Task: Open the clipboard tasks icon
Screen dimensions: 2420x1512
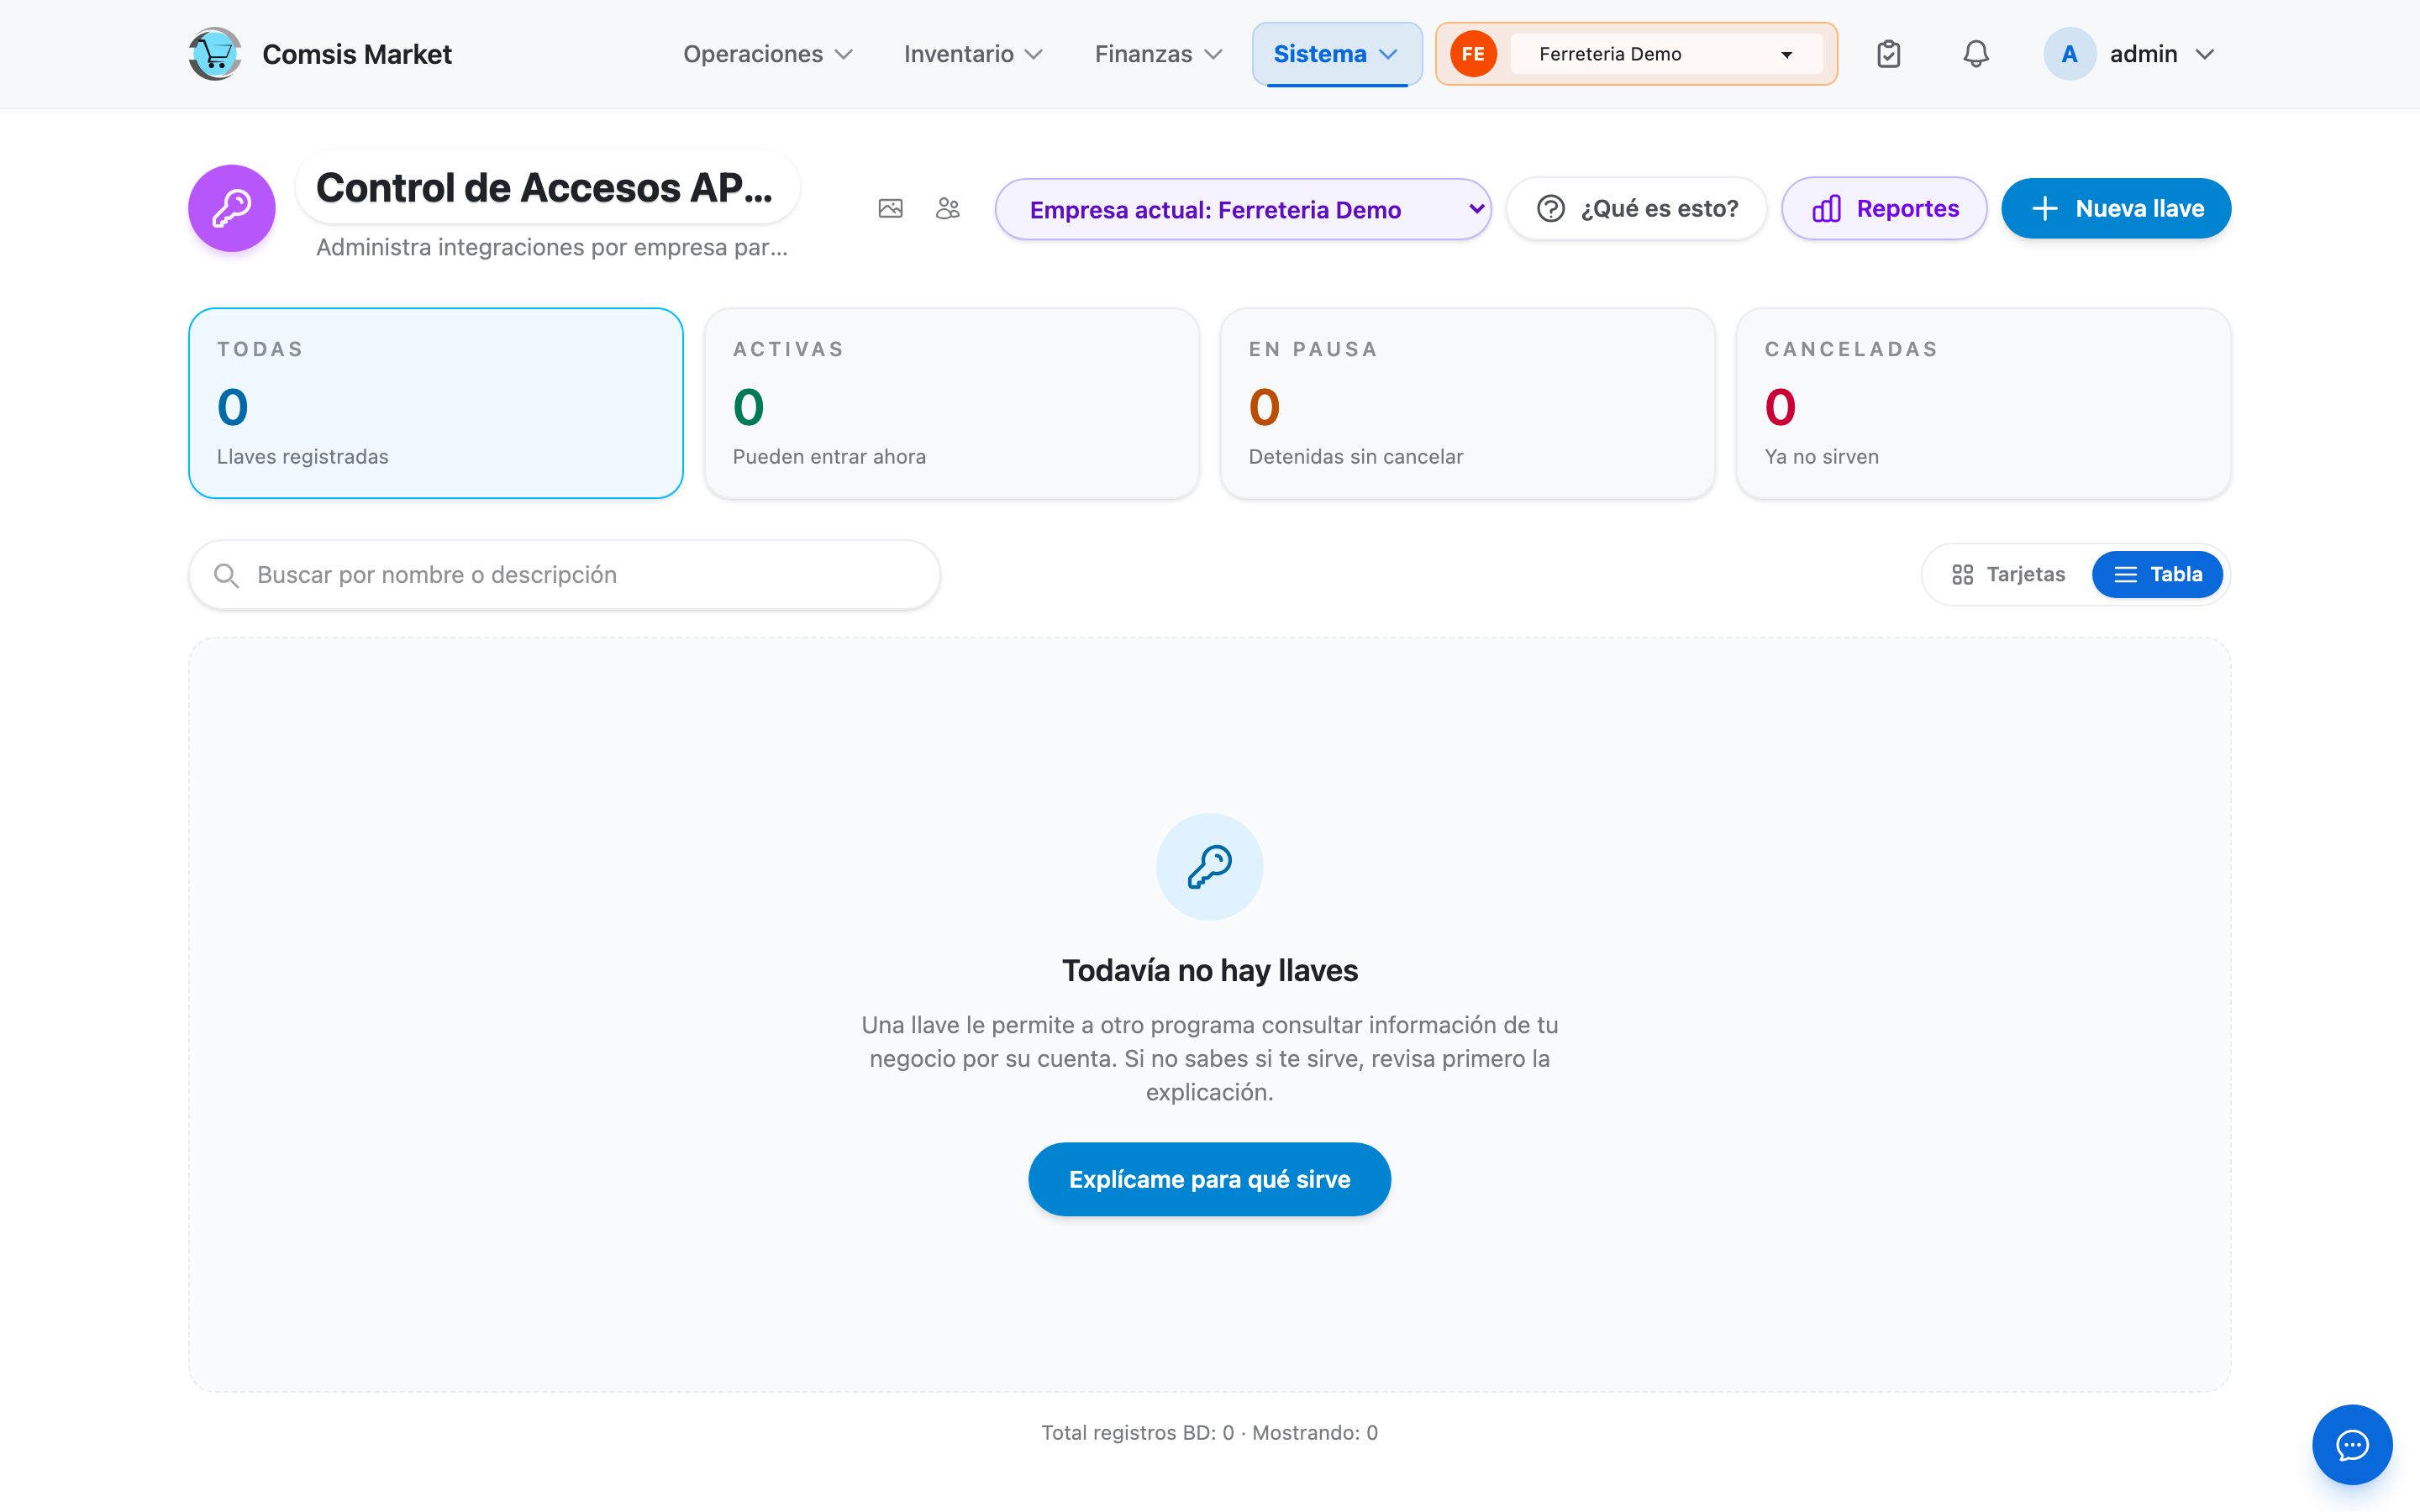Action: click(x=1888, y=54)
